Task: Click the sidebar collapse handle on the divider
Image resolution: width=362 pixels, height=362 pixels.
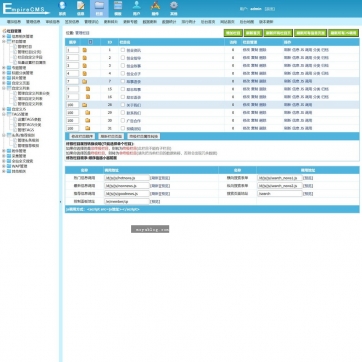Action: click(x=60, y=202)
